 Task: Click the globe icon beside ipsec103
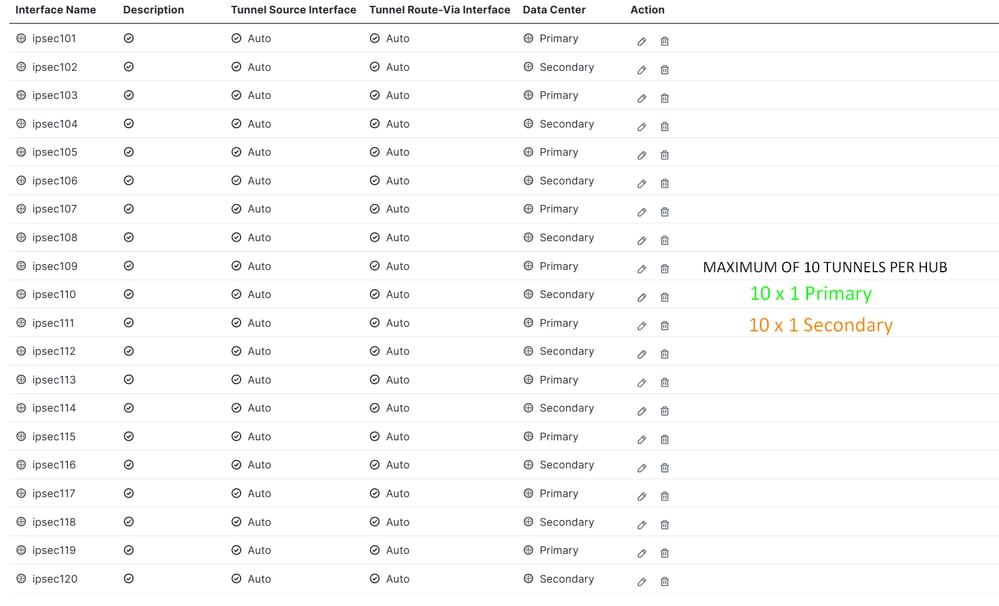[21, 95]
